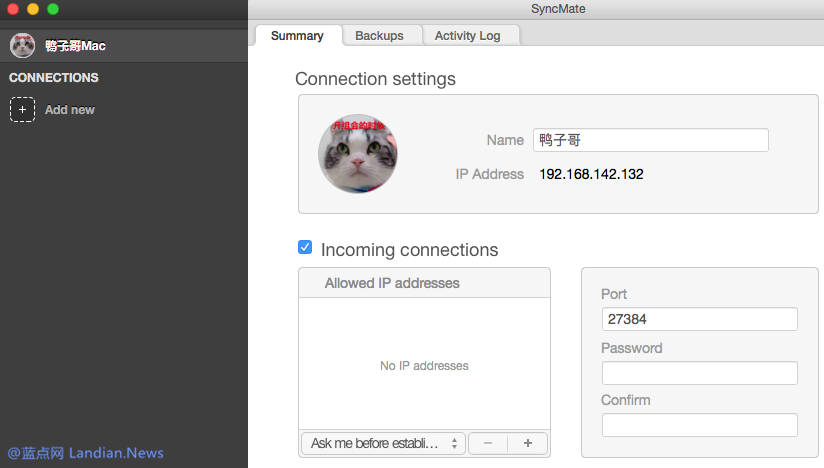Close the window with the red button
The height and width of the screenshot is (468, 824).
13,9
